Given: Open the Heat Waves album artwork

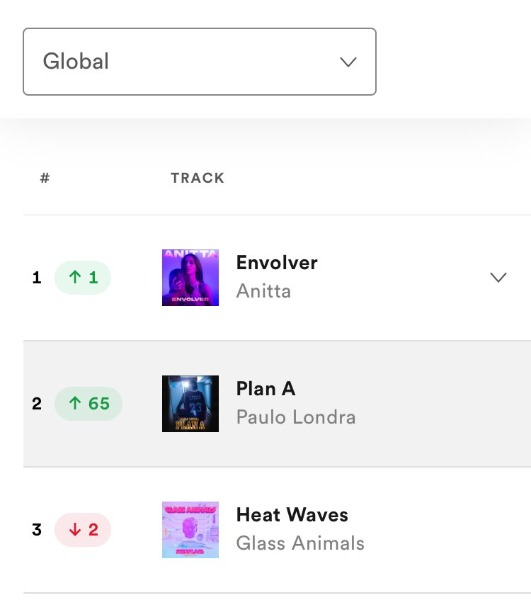Looking at the screenshot, I should point(191,530).
